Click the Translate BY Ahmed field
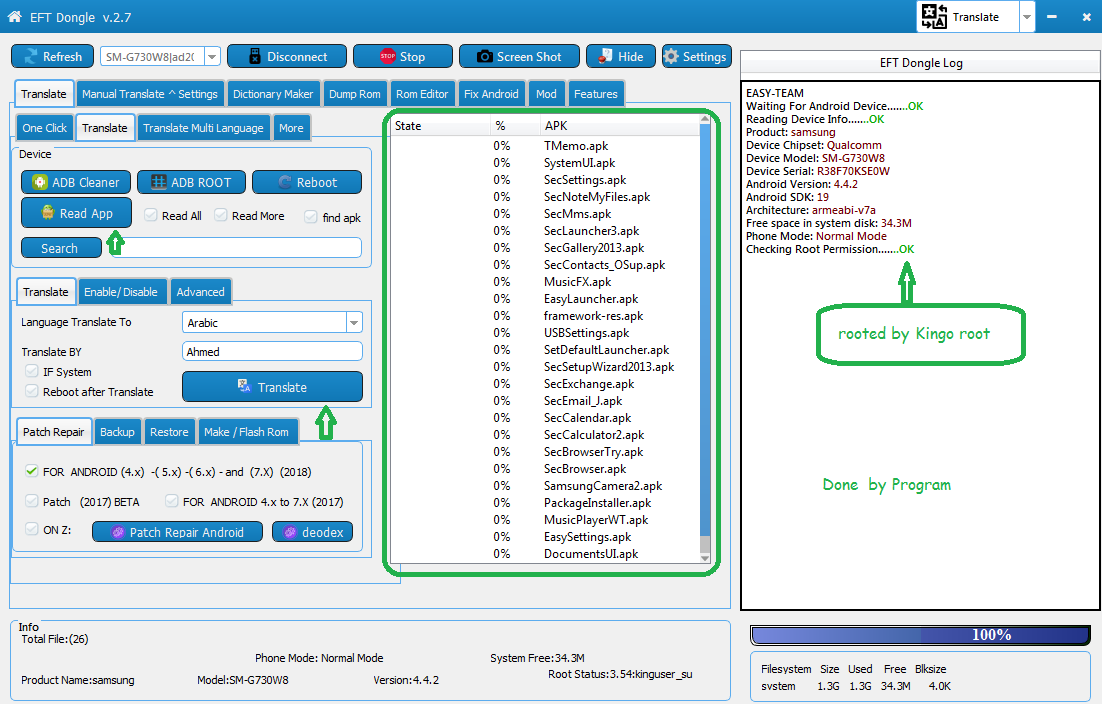1102x704 pixels. (x=272, y=351)
